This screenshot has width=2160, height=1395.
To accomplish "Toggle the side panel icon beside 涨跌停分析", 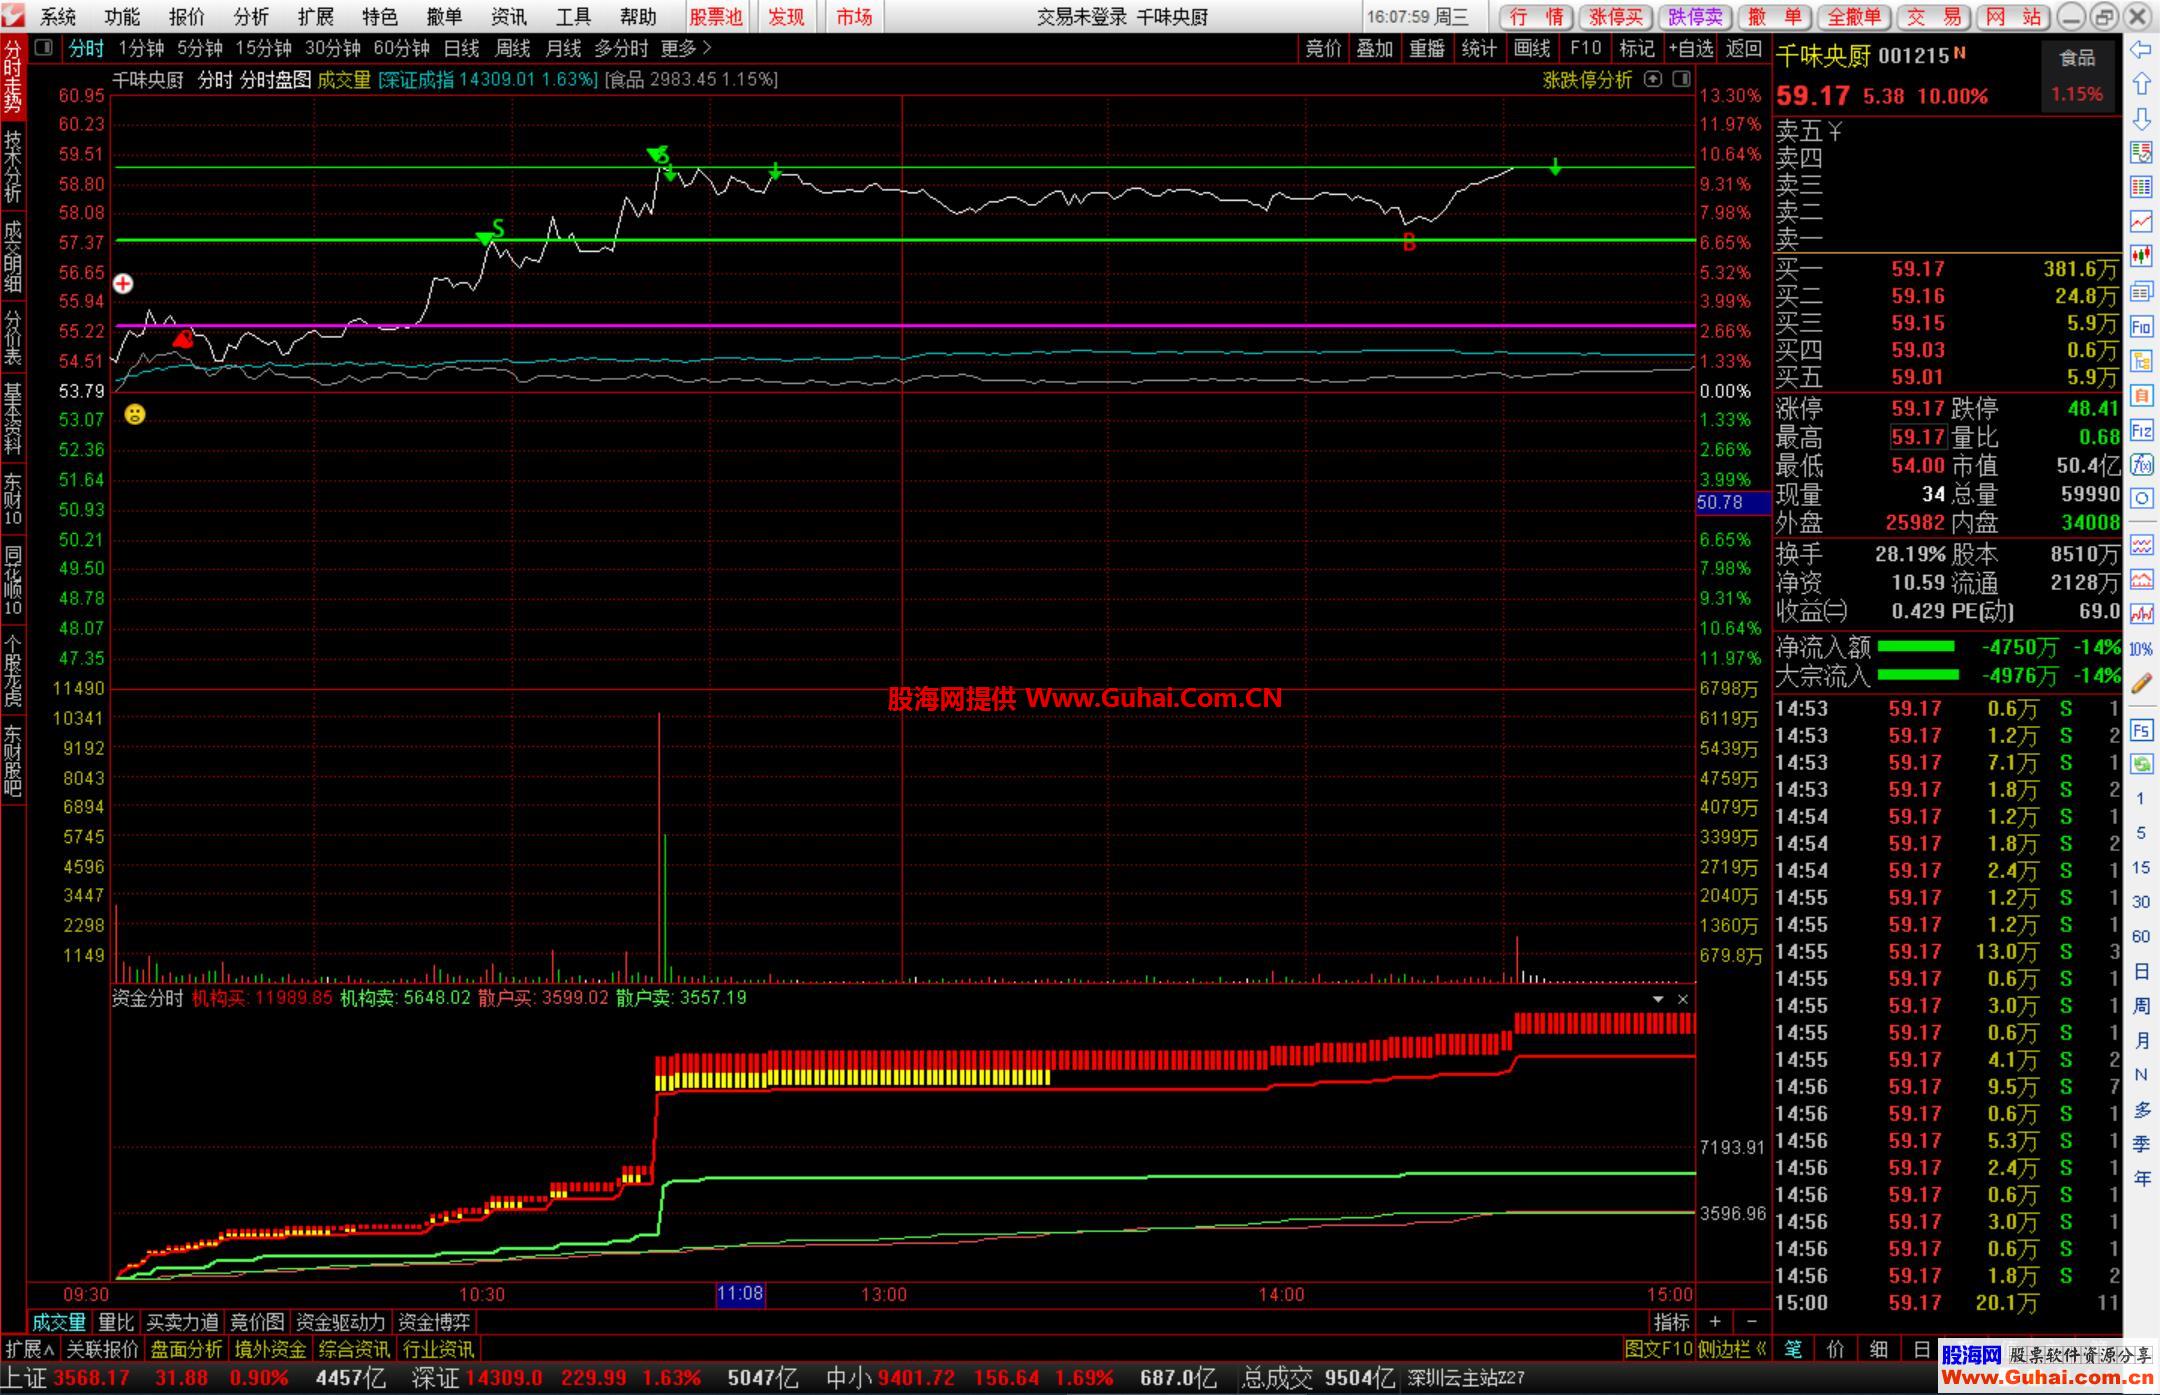I will [x=1682, y=79].
